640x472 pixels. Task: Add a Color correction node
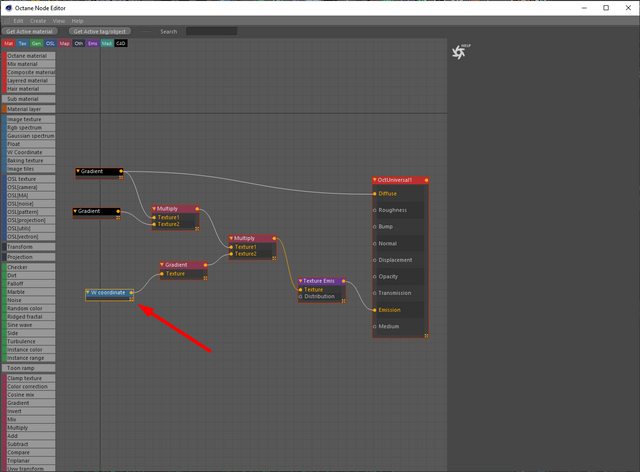point(29,386)
